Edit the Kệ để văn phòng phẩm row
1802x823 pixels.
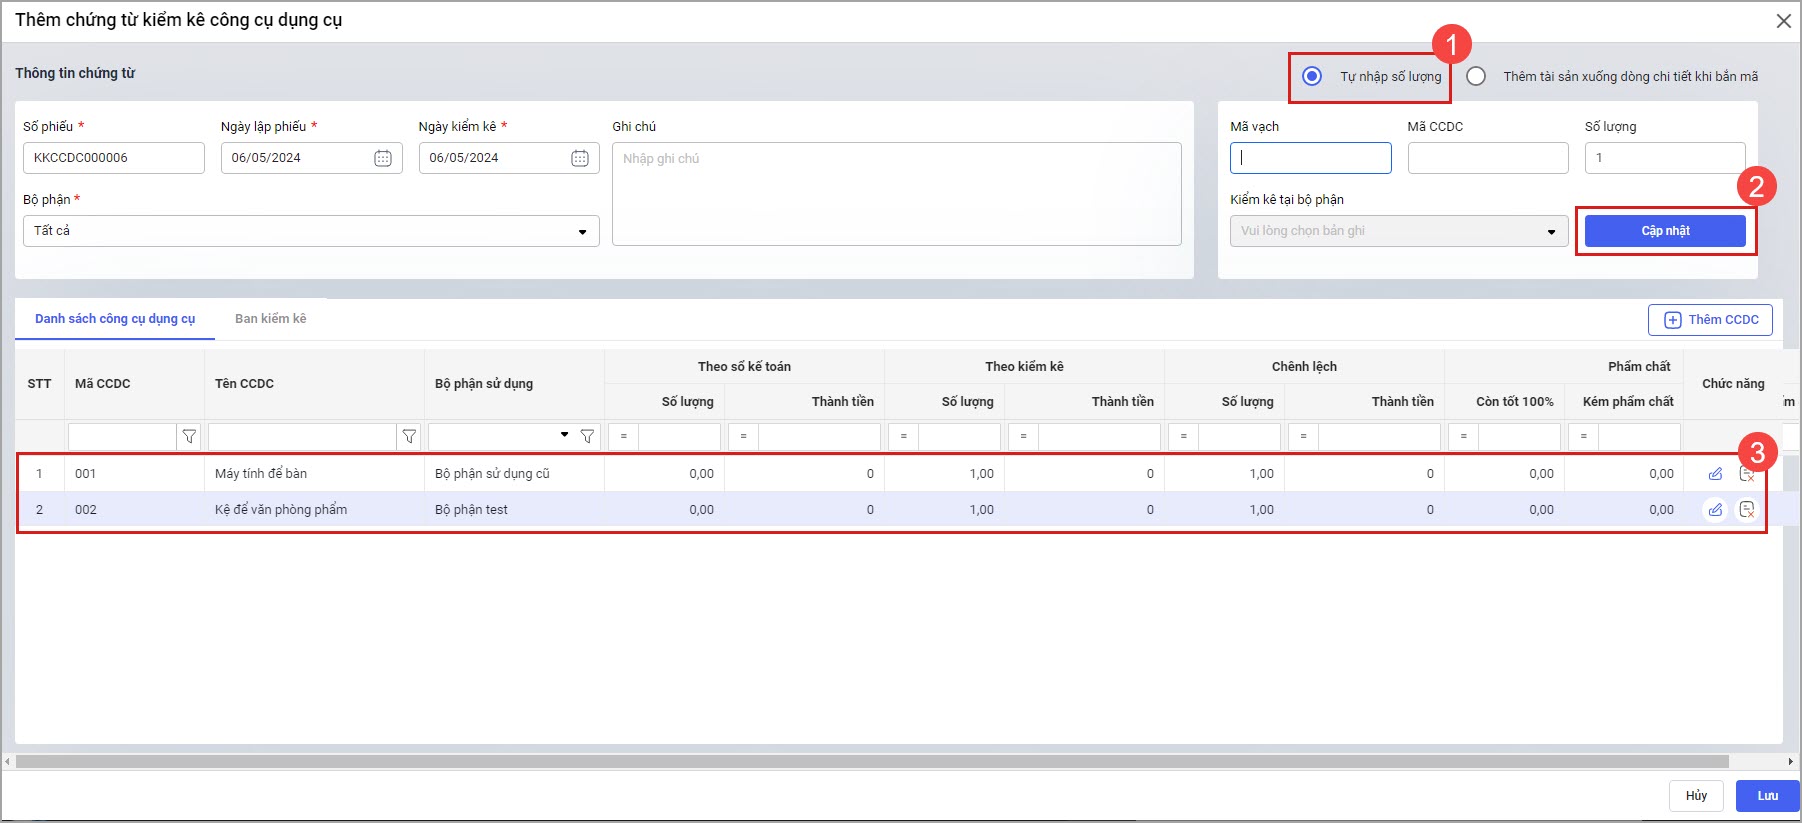click(x=1715, y=510)
